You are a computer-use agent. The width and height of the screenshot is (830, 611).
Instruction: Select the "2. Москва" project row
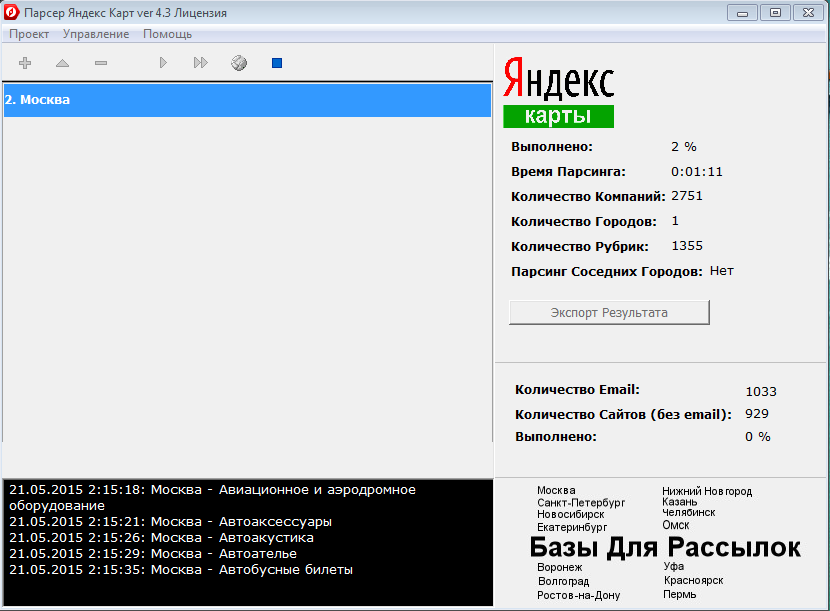(x=247, y=100)
